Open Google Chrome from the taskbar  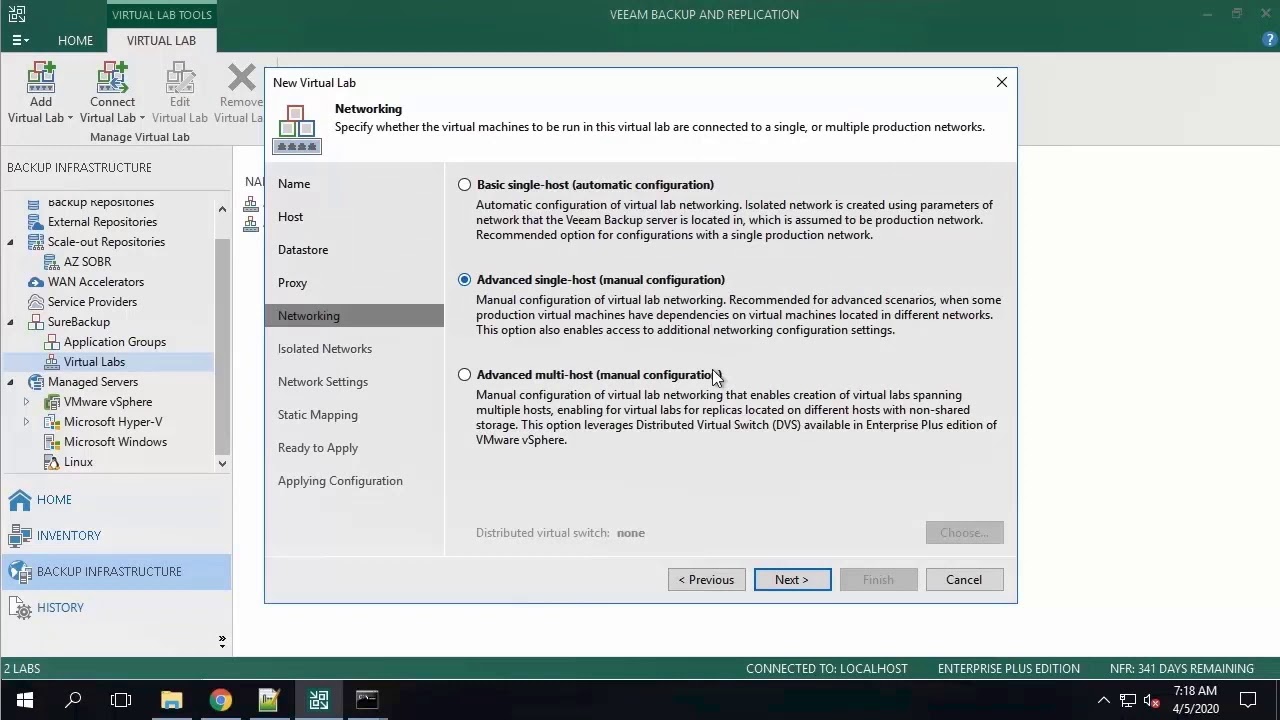(220, 700)
